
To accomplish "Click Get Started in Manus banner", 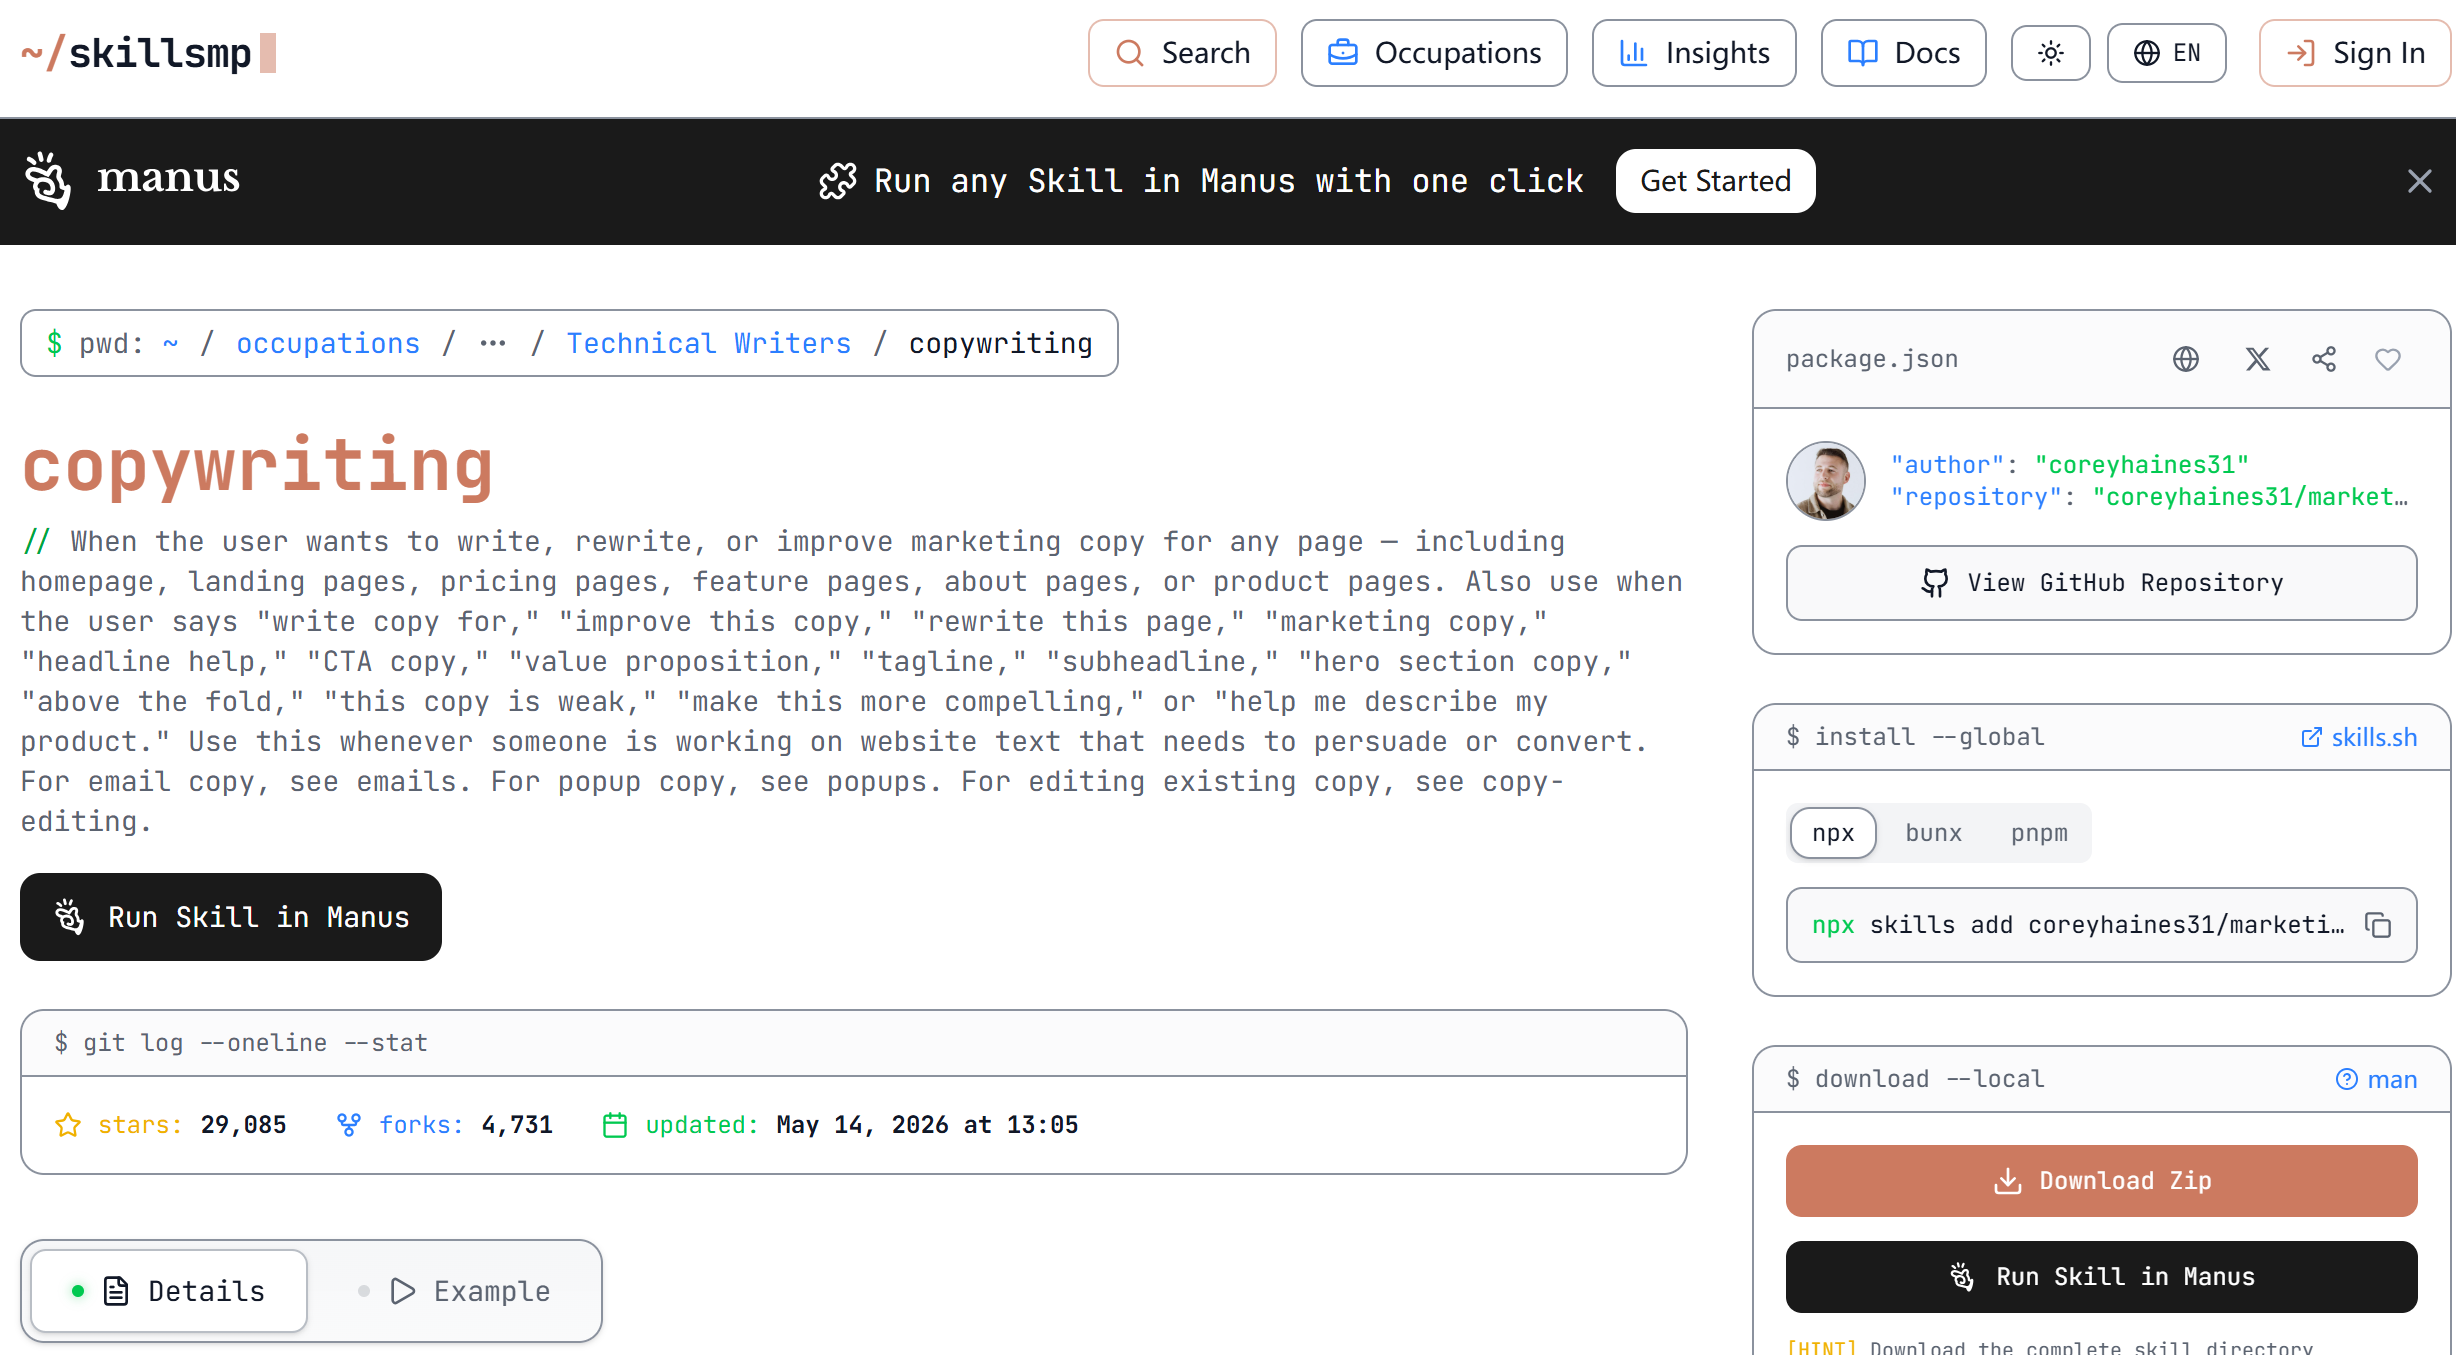I will 1715,181.
